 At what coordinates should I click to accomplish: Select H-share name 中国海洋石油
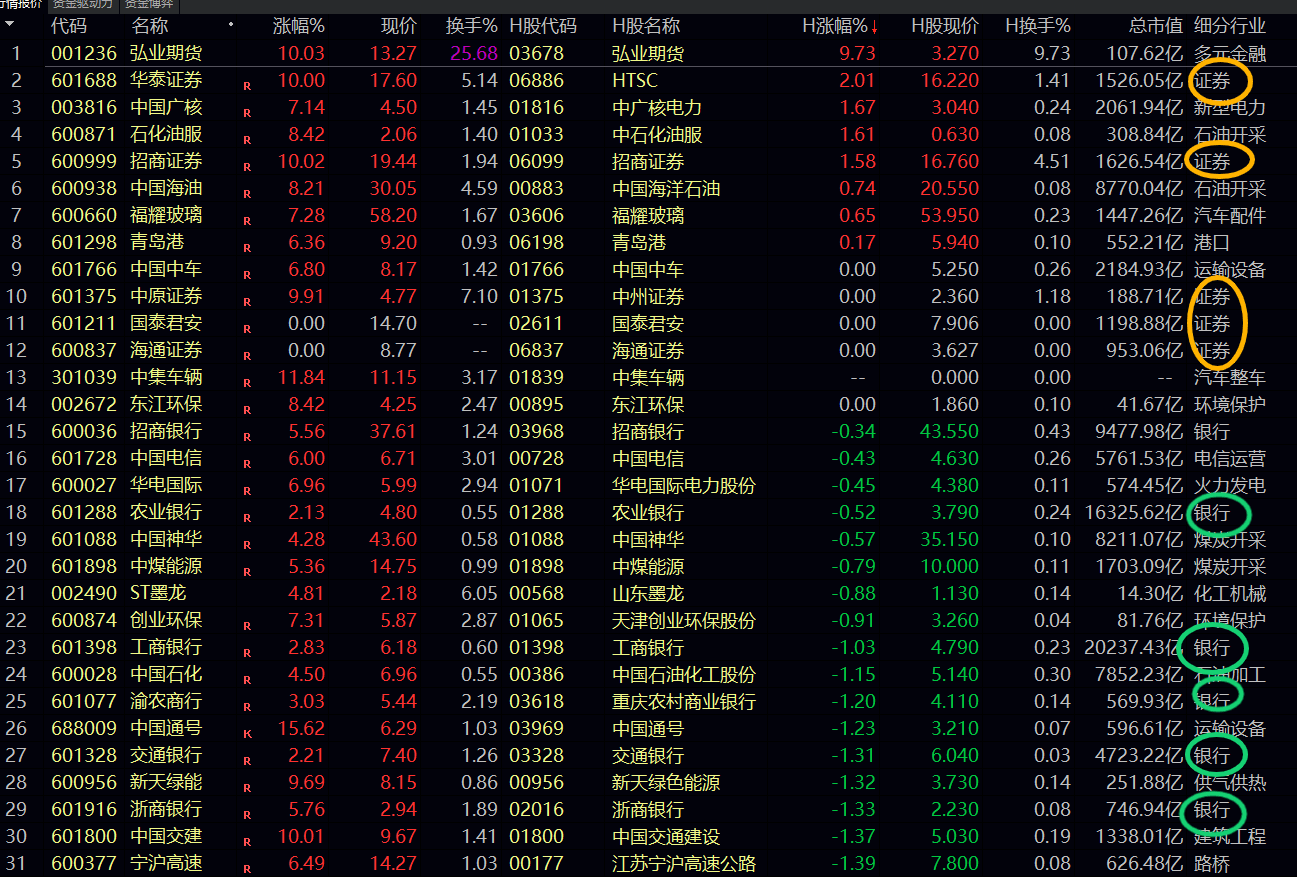tap(666, 188)
